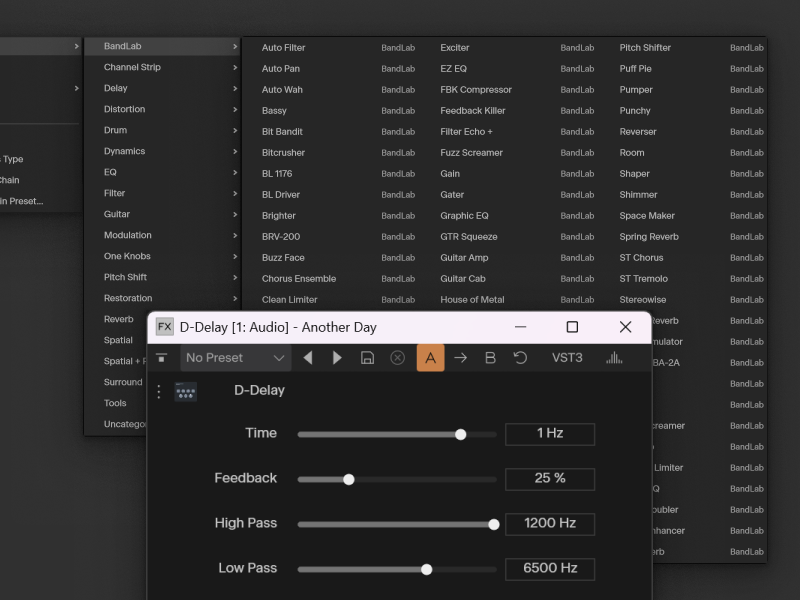The width and height of the screenshot is (800, 600).
Task: Expand the BandLab category submenu
Action: 163,46
